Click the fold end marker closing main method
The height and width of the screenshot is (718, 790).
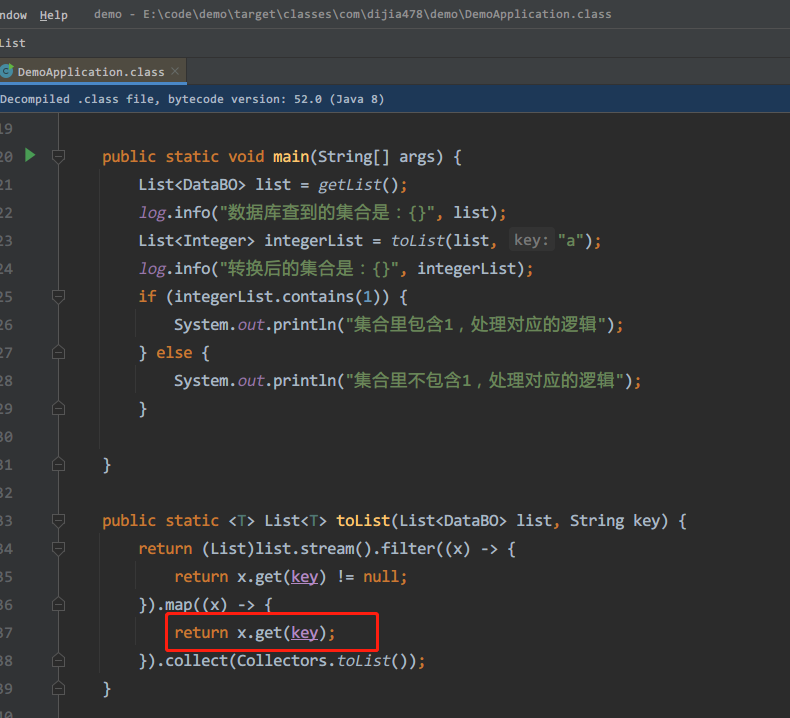[x=58, y=464]
